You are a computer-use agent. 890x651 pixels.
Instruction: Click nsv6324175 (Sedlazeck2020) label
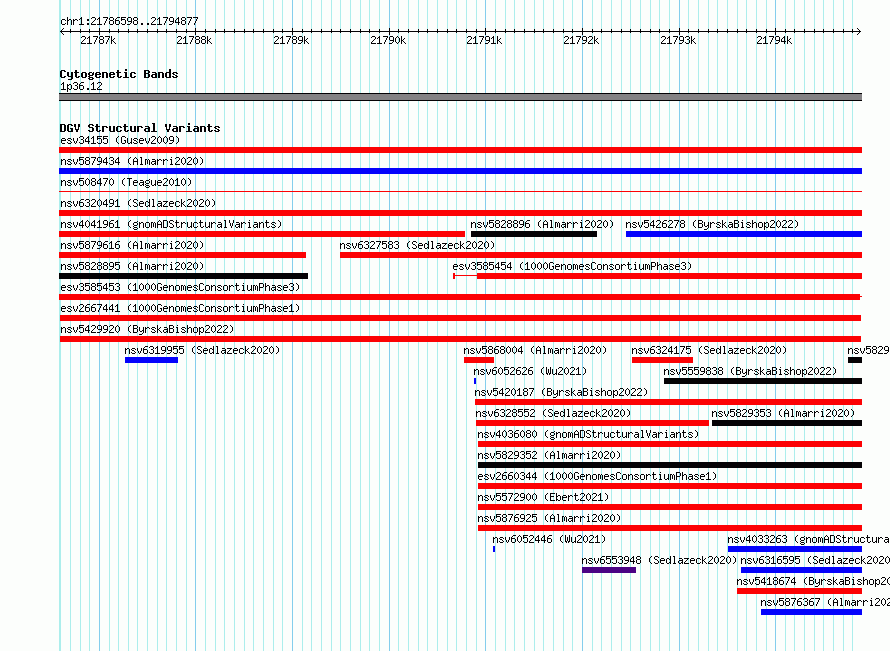click(709, 350)
